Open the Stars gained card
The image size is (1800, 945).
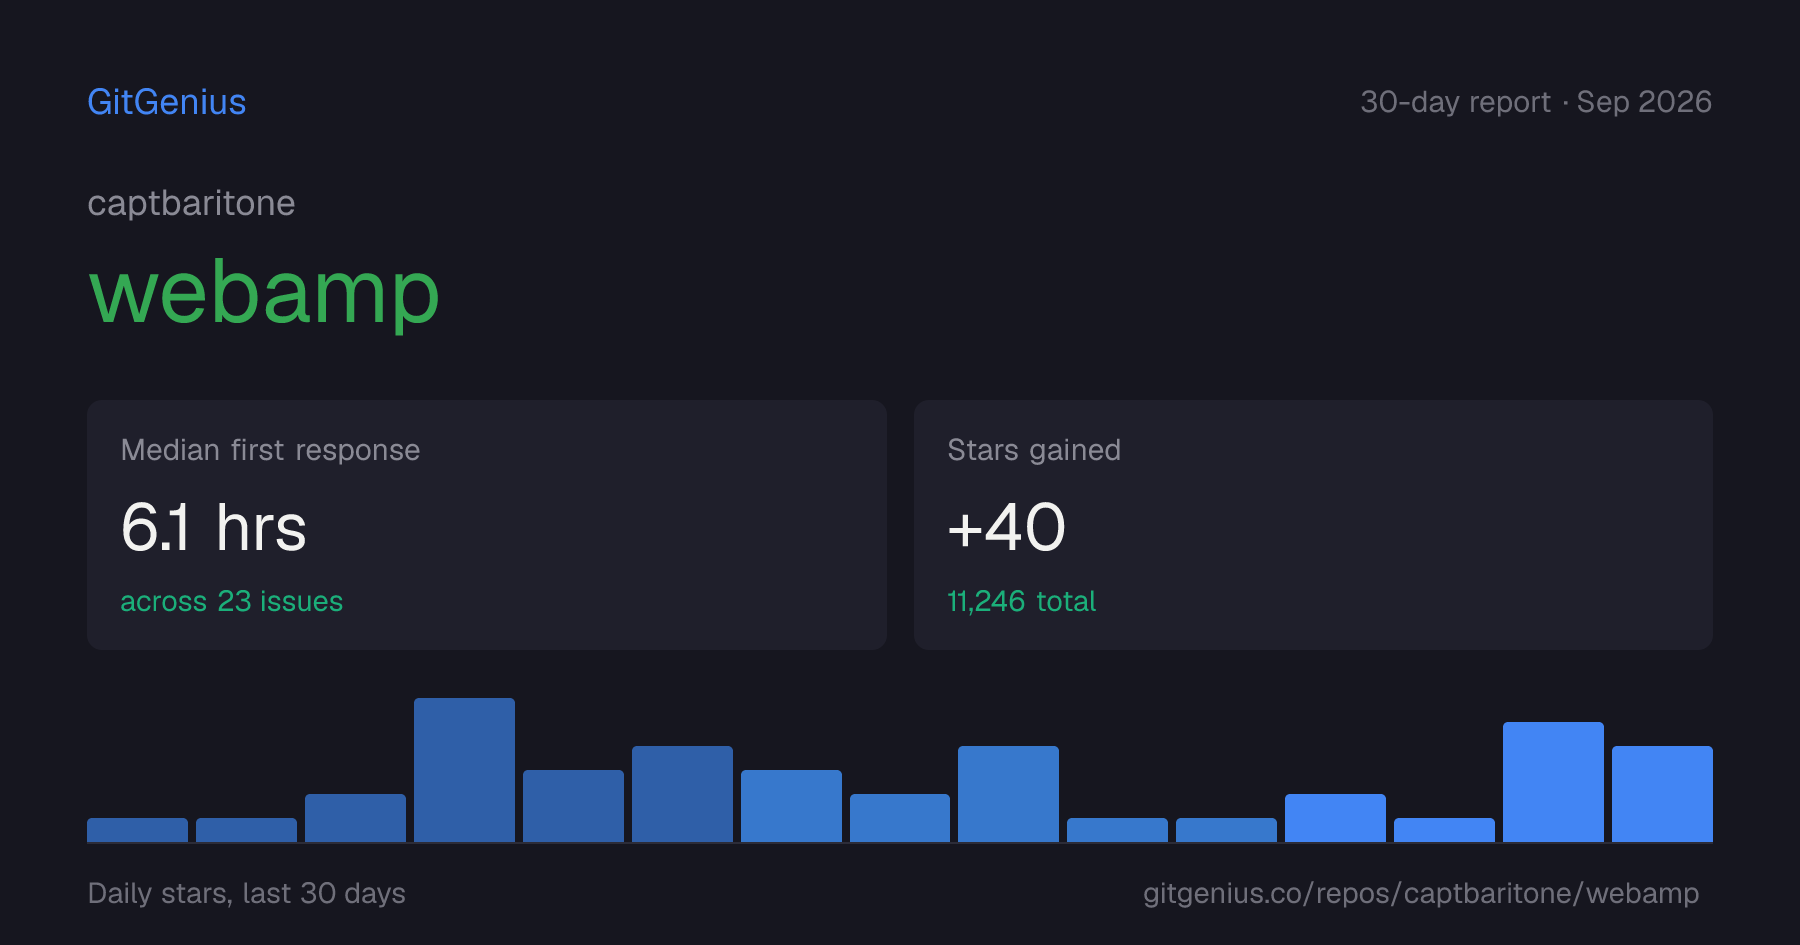pyautogui.click(x=1313, y=525)
